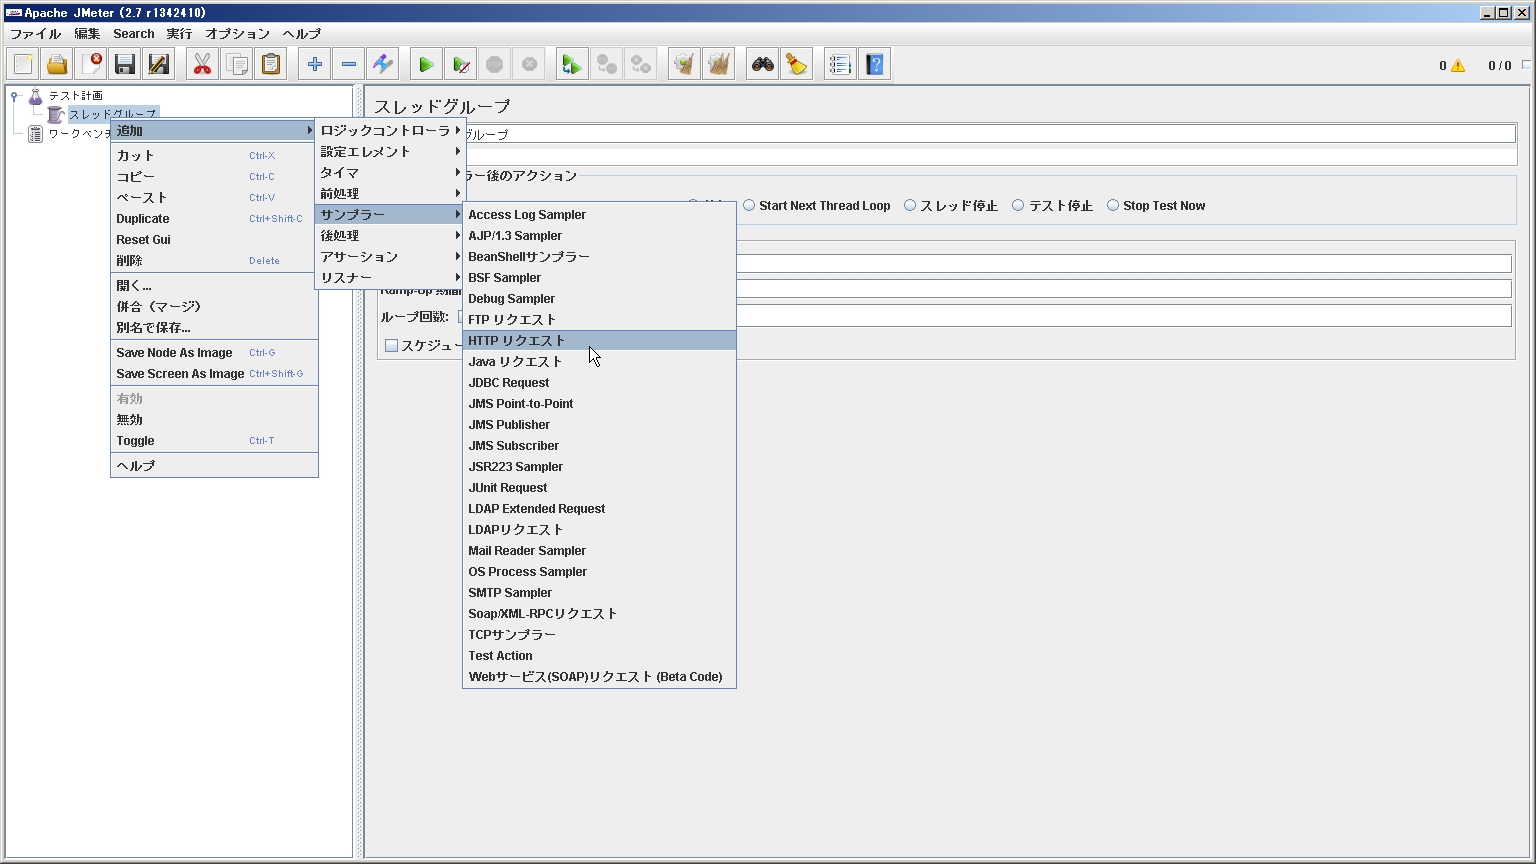Screen dimensions: 1536x864
Task: Choose 削除 in context menu
Action: click(214, 261)
